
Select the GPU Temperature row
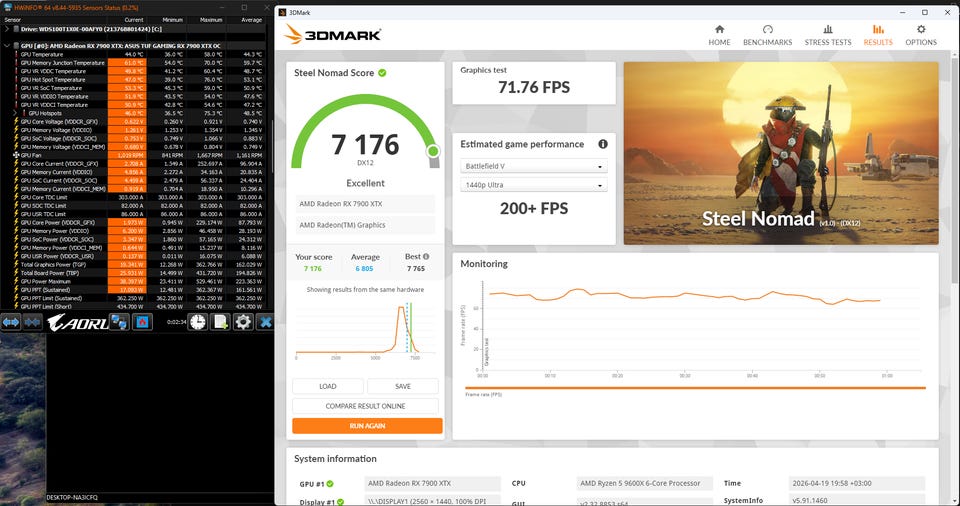coord(132,54)
